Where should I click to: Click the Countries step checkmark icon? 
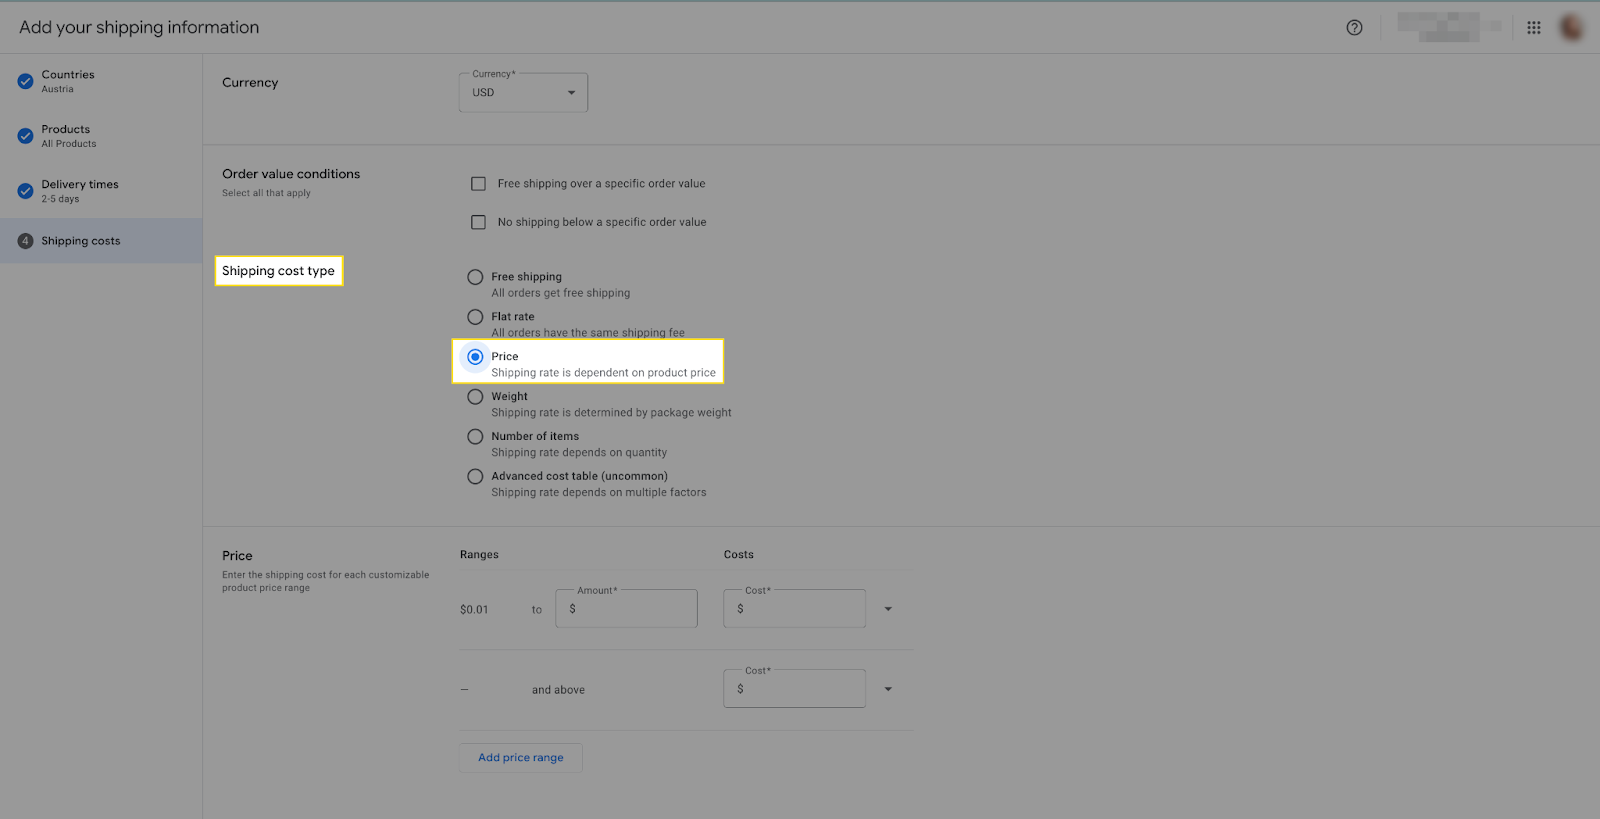25,82
